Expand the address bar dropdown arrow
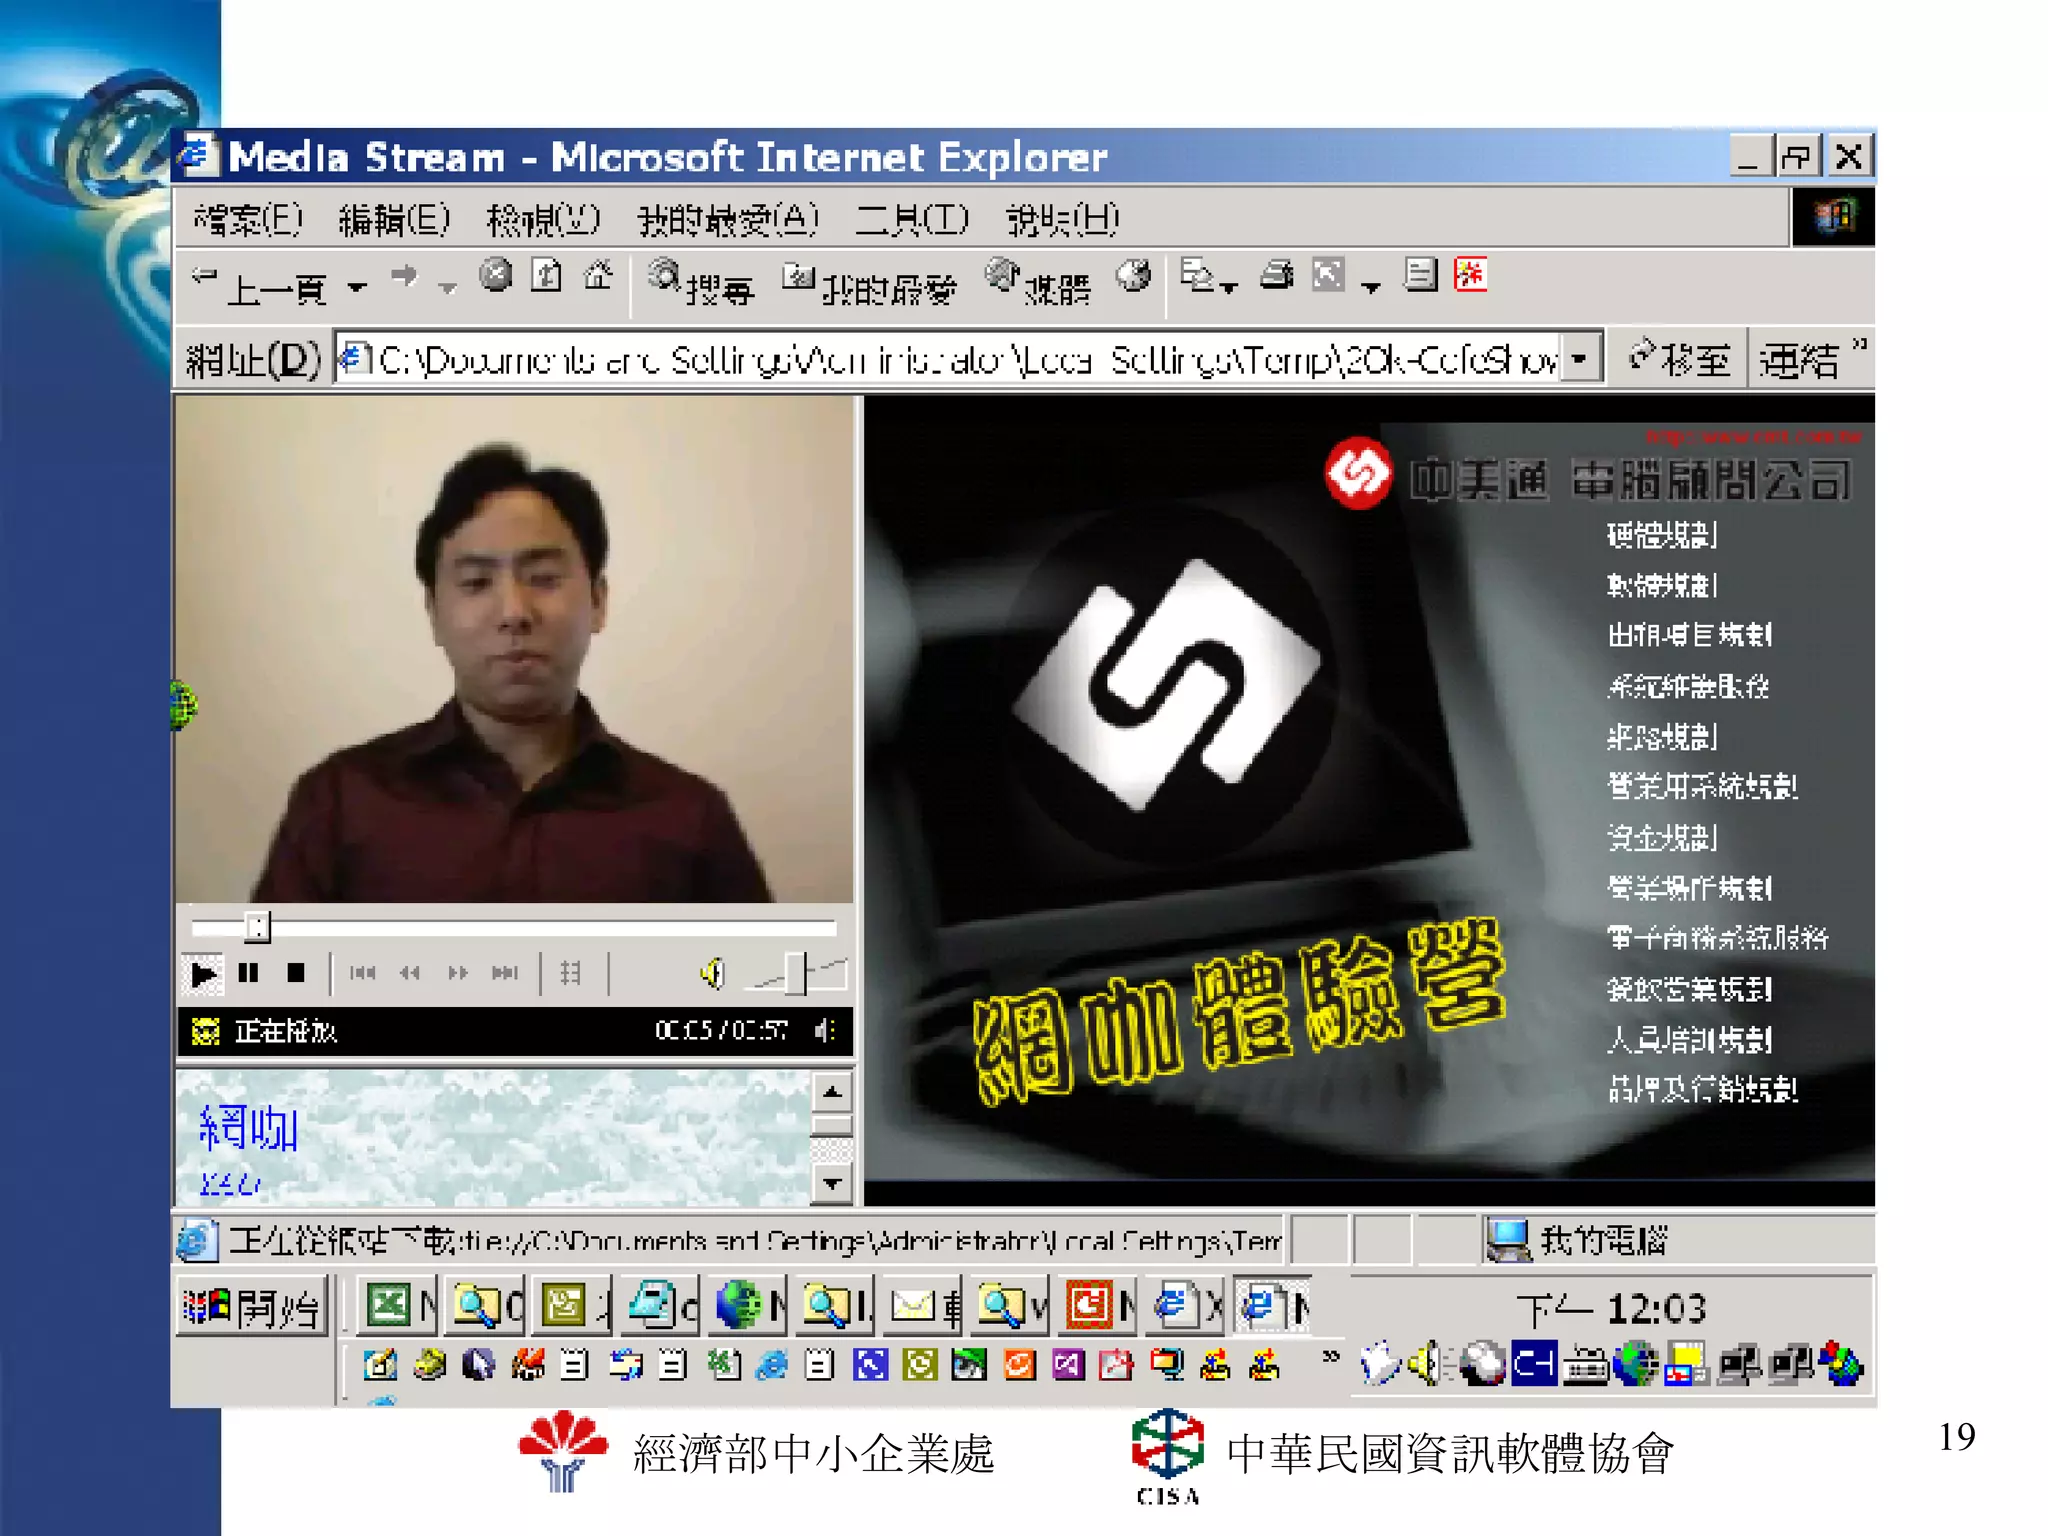The image size is (2048, 1536). [1580, 359]
